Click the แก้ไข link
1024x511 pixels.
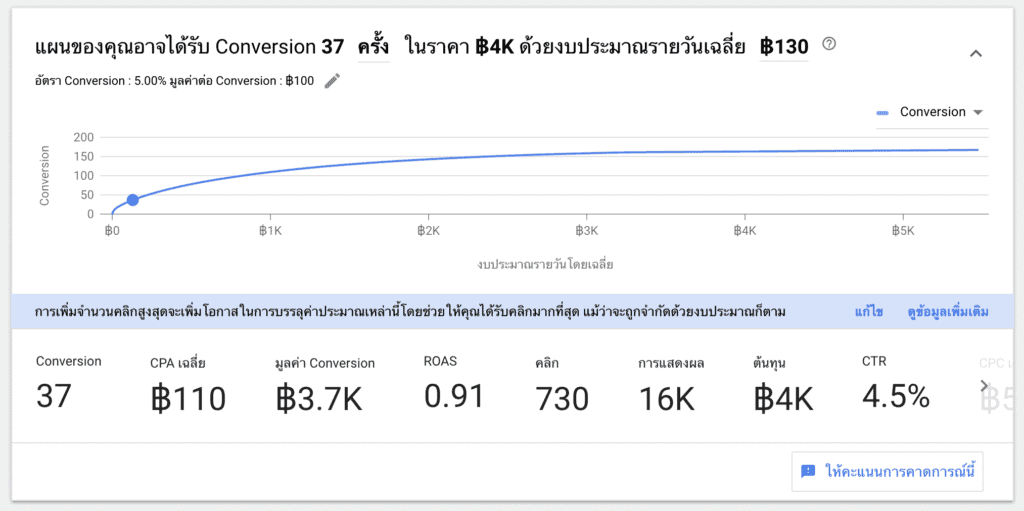(868, 312)
